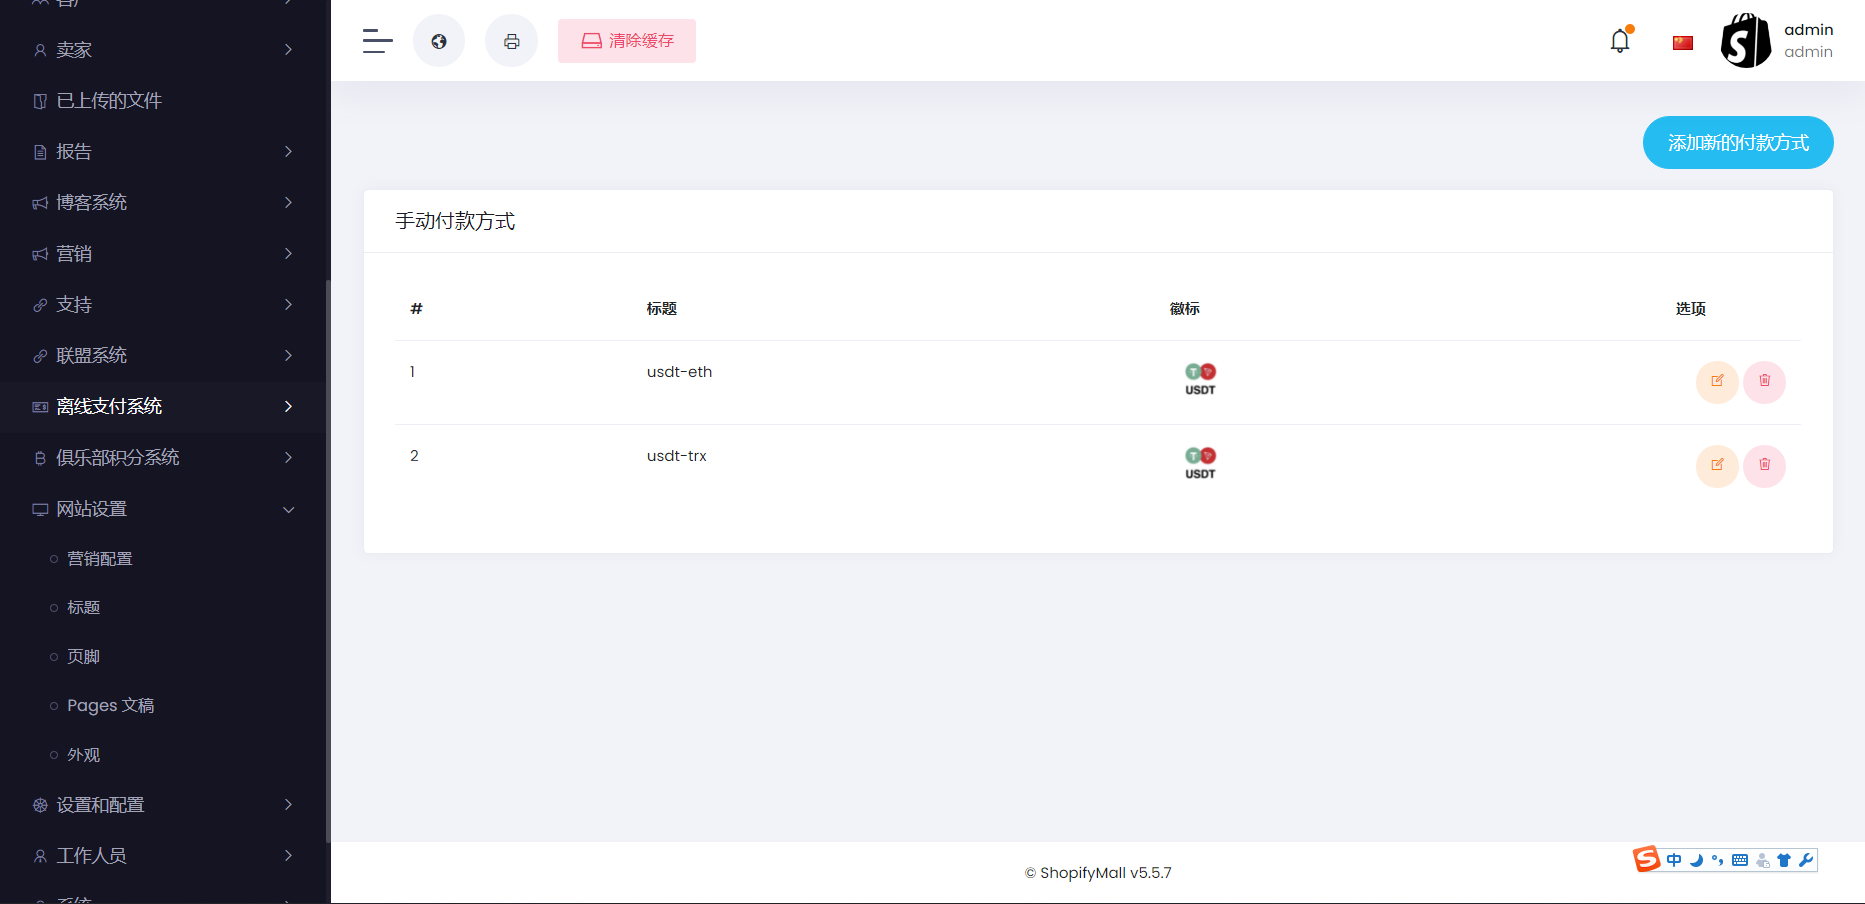Viewport: 1865px width, 904px height.
Task: Collapse the 网站设置 sidebar menu
Action: pos(163,509)
